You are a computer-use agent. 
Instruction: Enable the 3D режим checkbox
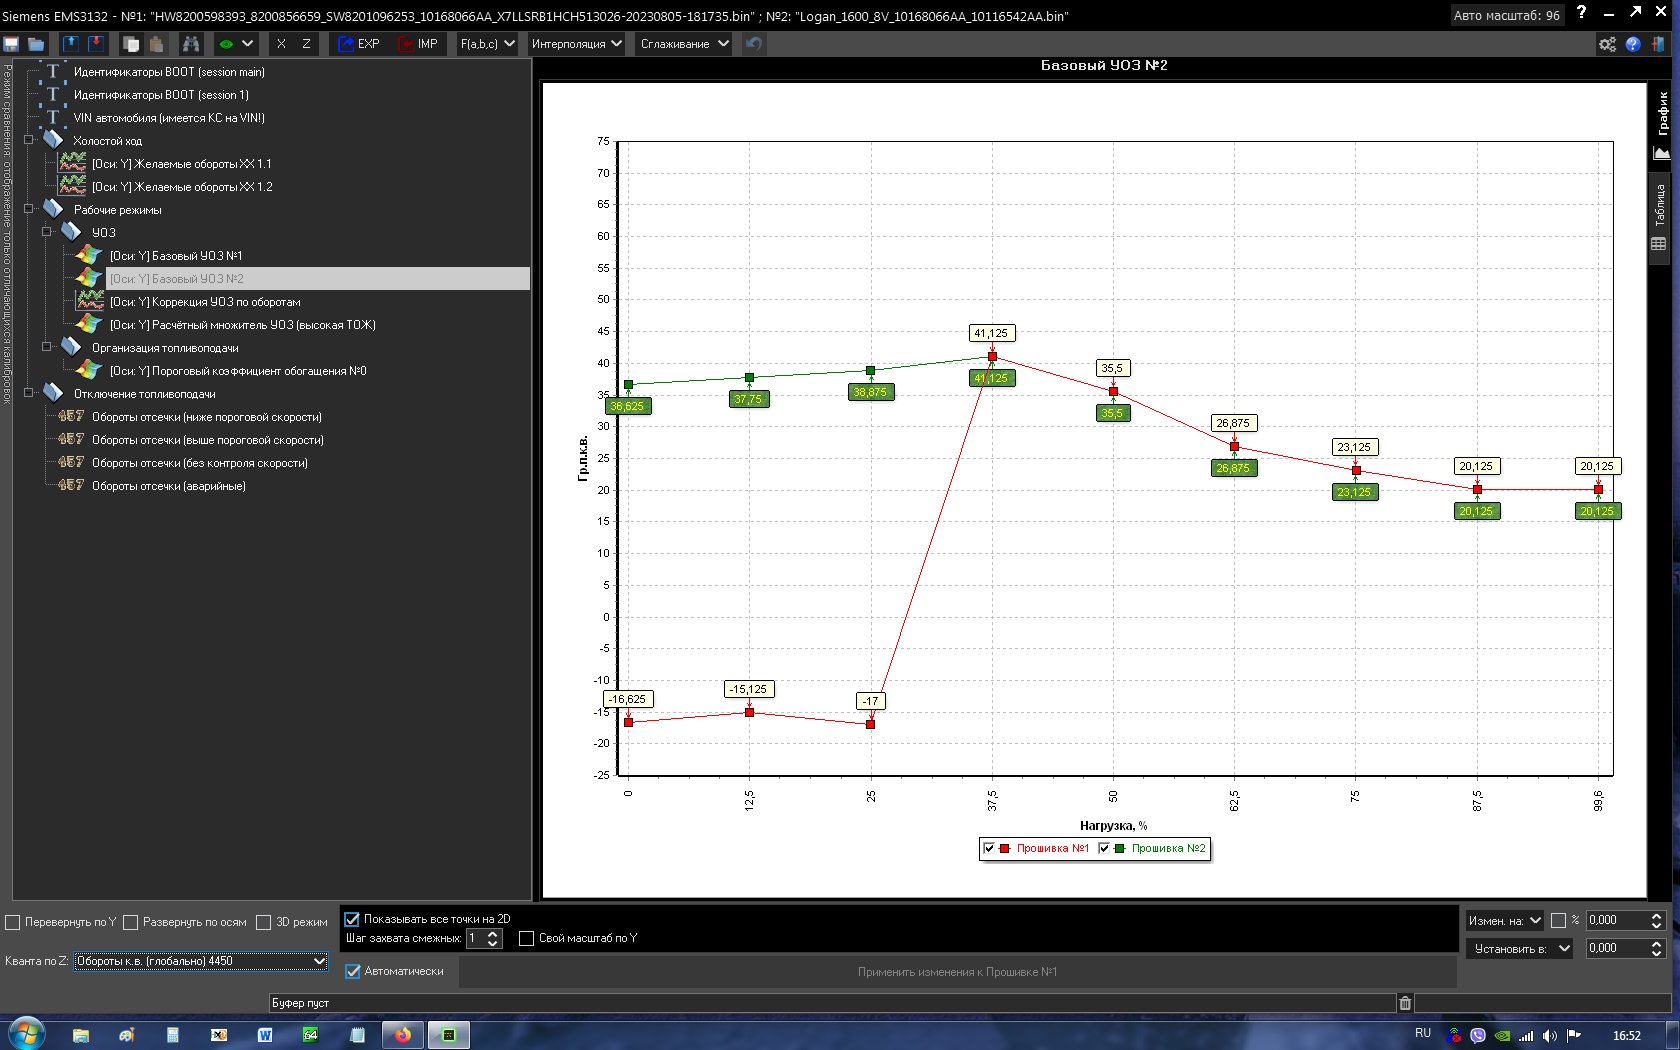pyautogui.click(x=264, y=922)
